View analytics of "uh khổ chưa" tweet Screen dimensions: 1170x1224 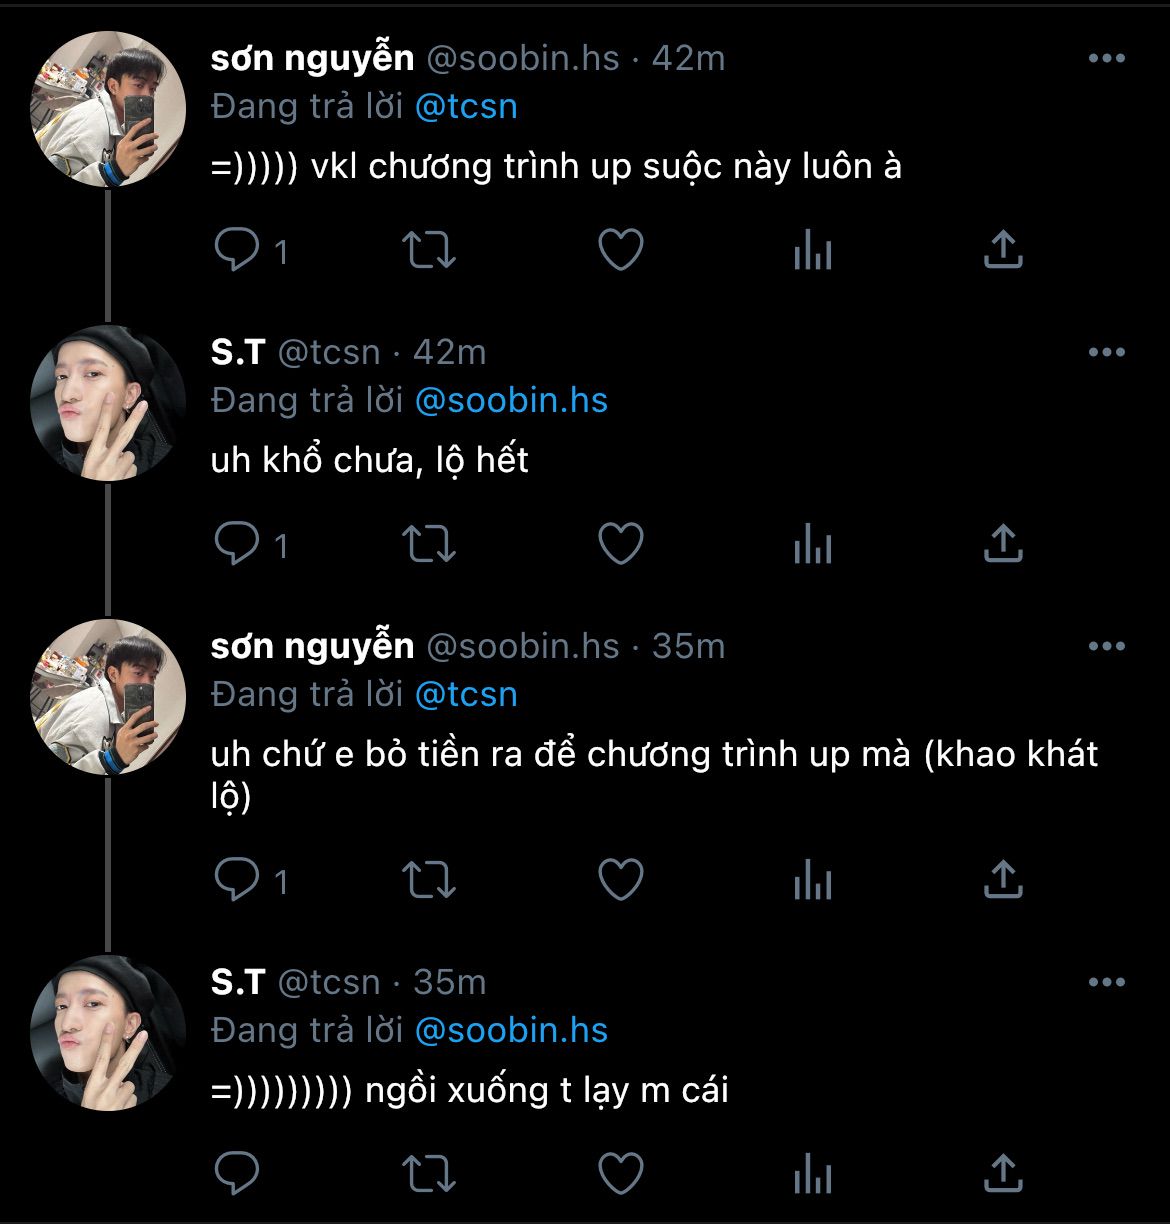[x=812, y=544]
